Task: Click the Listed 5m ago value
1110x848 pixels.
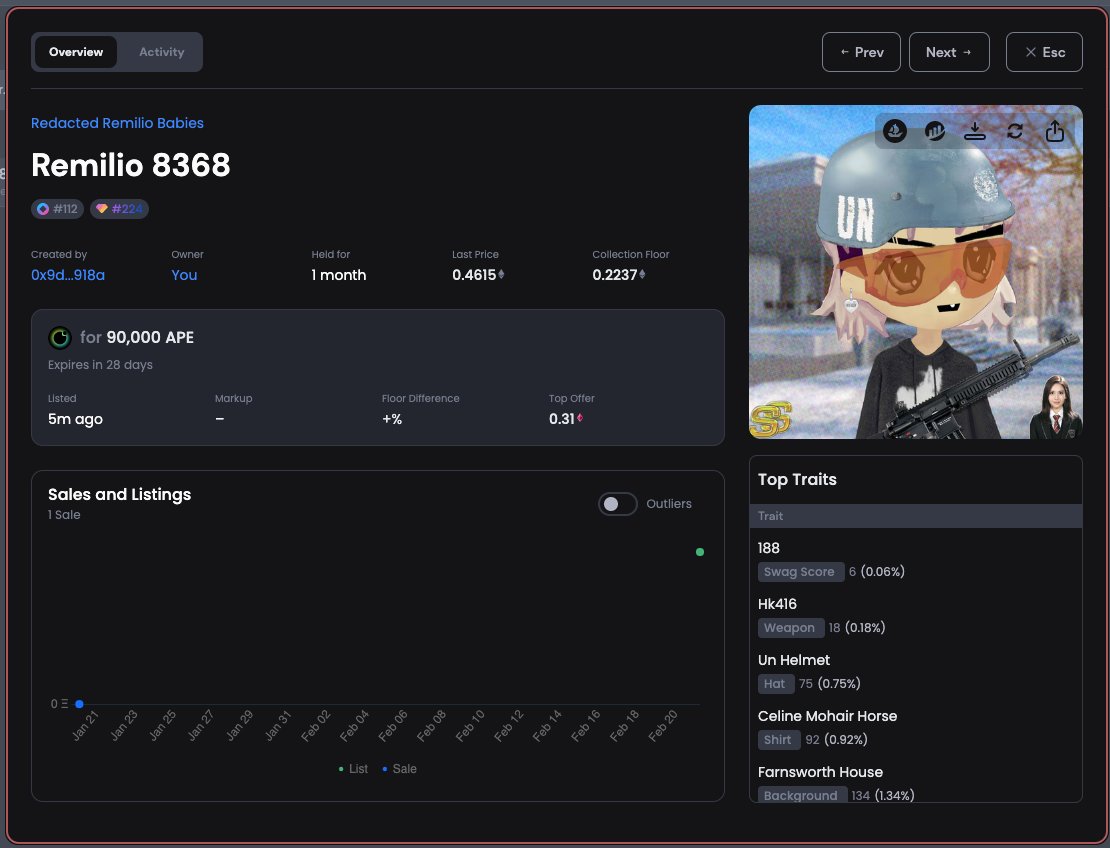Action: [x=75, y=419]
